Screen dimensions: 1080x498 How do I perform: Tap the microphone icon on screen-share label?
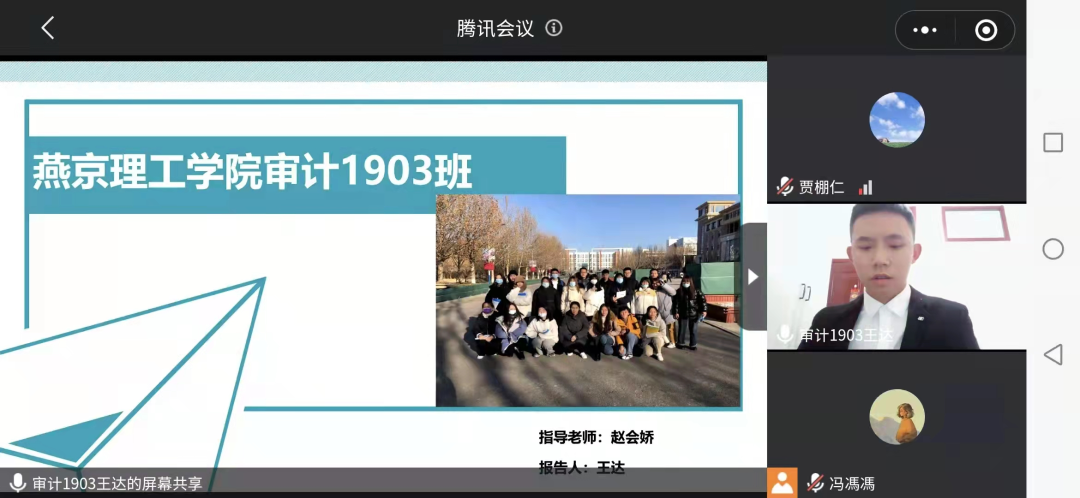[17, 483]
